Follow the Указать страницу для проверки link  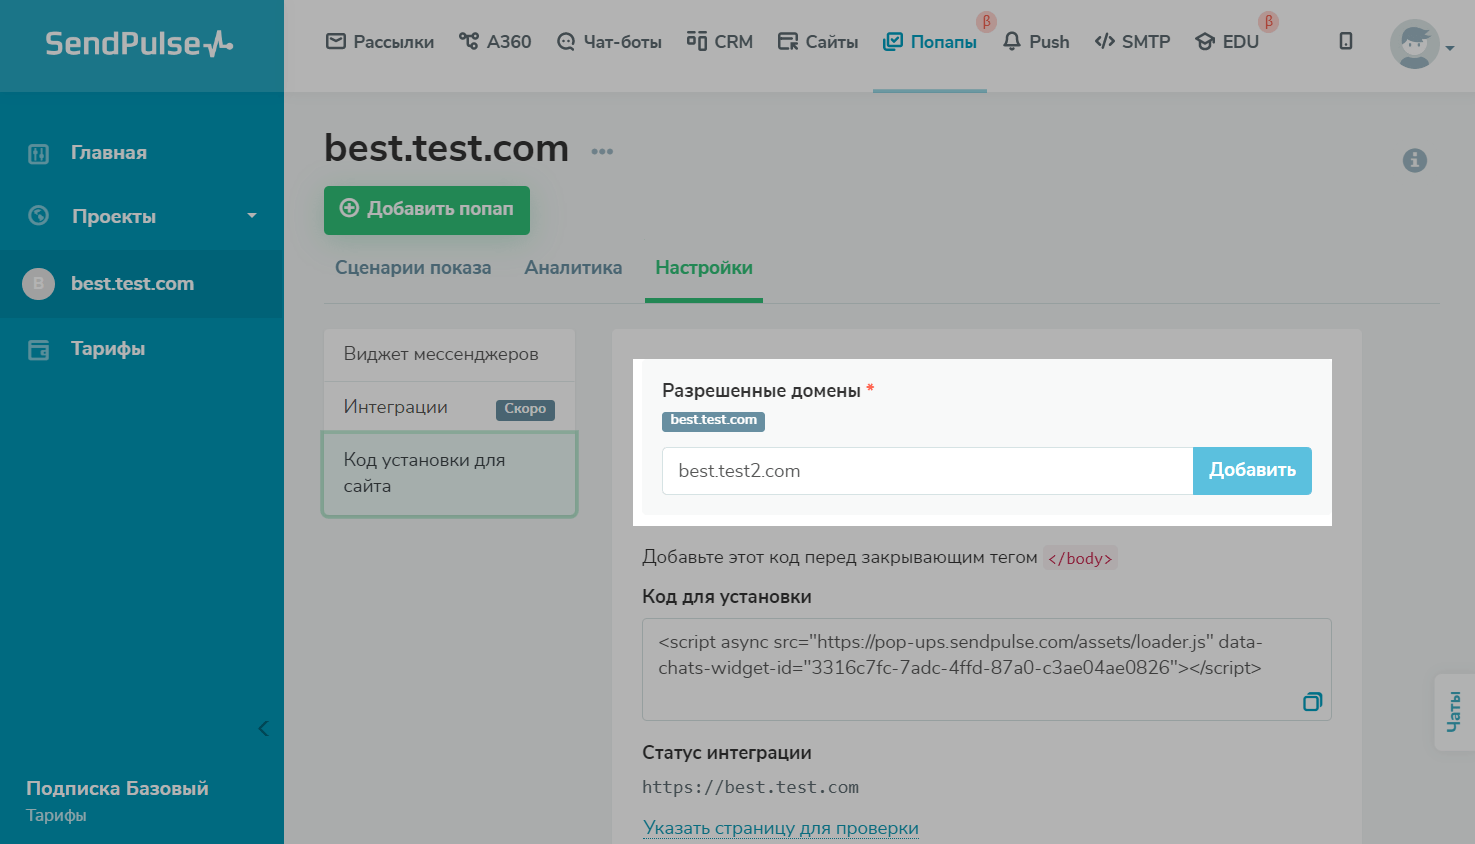click(780, 828)
